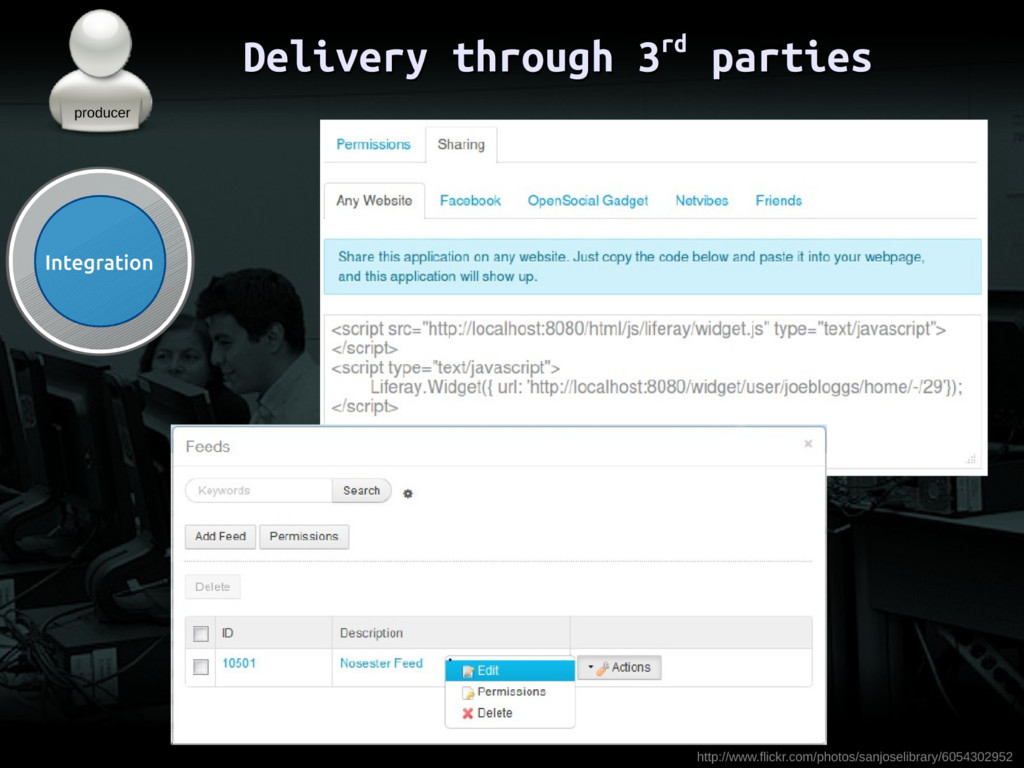Viewport: 1024px width, 768px height.
Task: Click the Permissions page icon in menu
Action: pyautogui.click(x=468, y=692)
